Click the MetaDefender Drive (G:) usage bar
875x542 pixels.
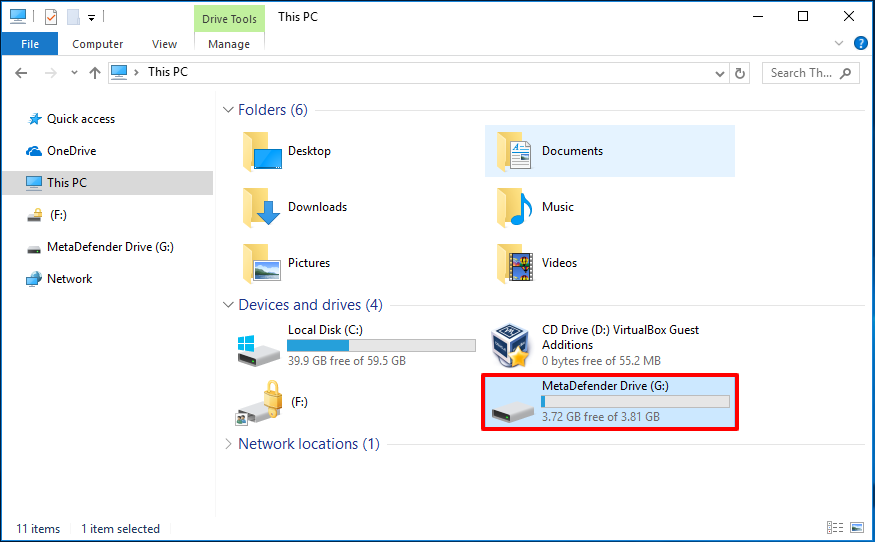click(635, 401)
